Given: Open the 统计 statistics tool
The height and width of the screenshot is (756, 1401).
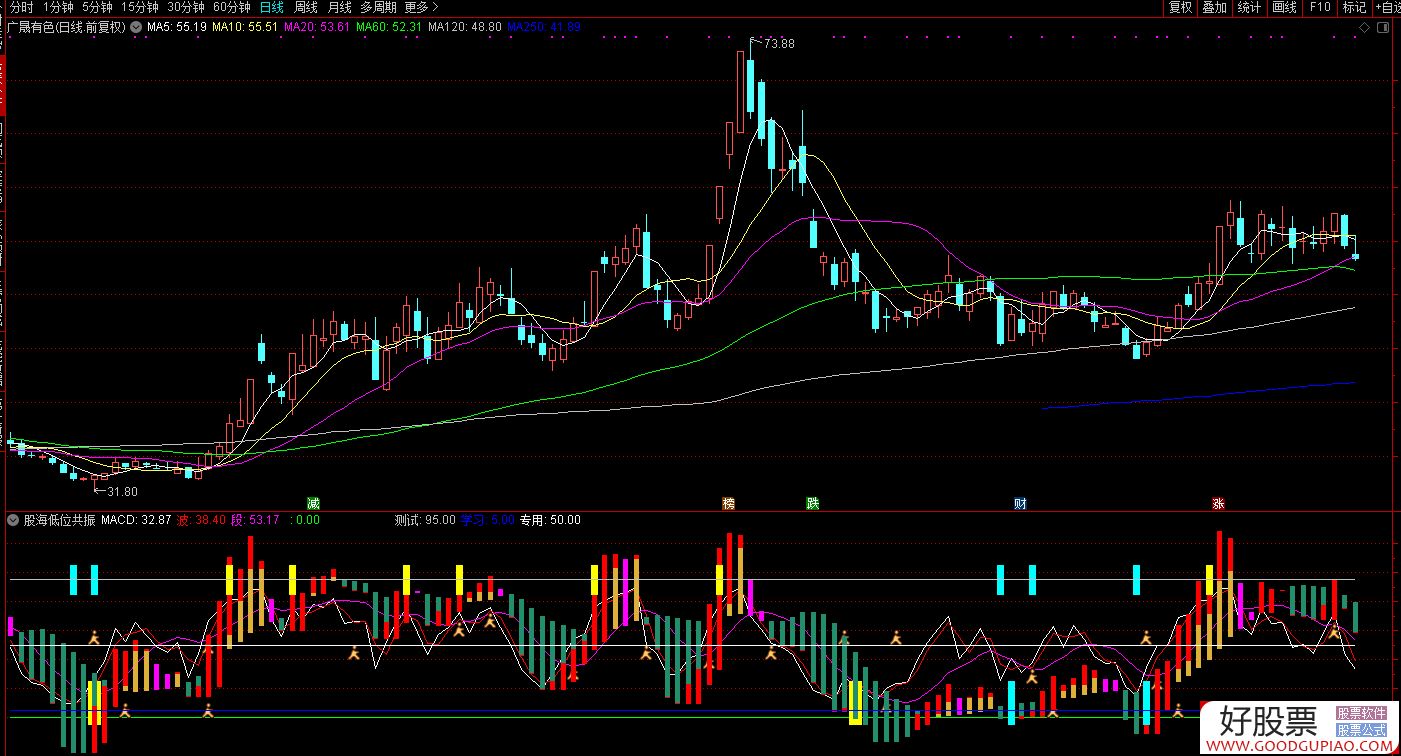Looking at the screenshot, I should pyautogui.click(x=1249, y=7).
